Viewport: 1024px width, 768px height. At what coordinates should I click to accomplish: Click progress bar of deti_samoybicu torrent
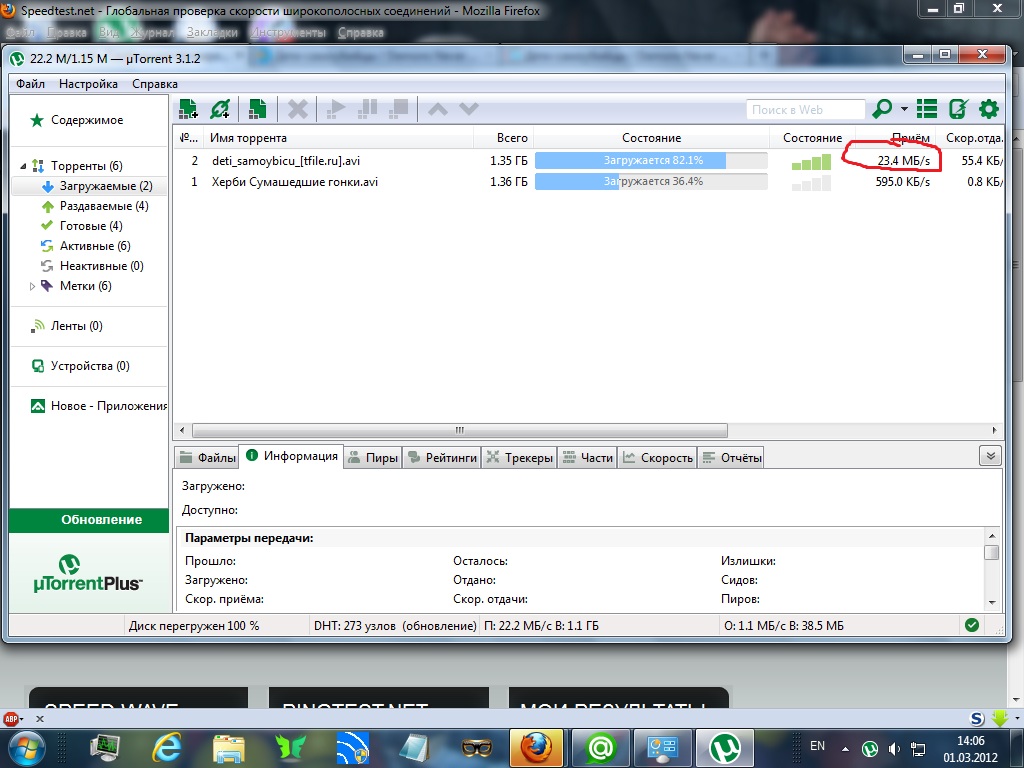point(651,160)
